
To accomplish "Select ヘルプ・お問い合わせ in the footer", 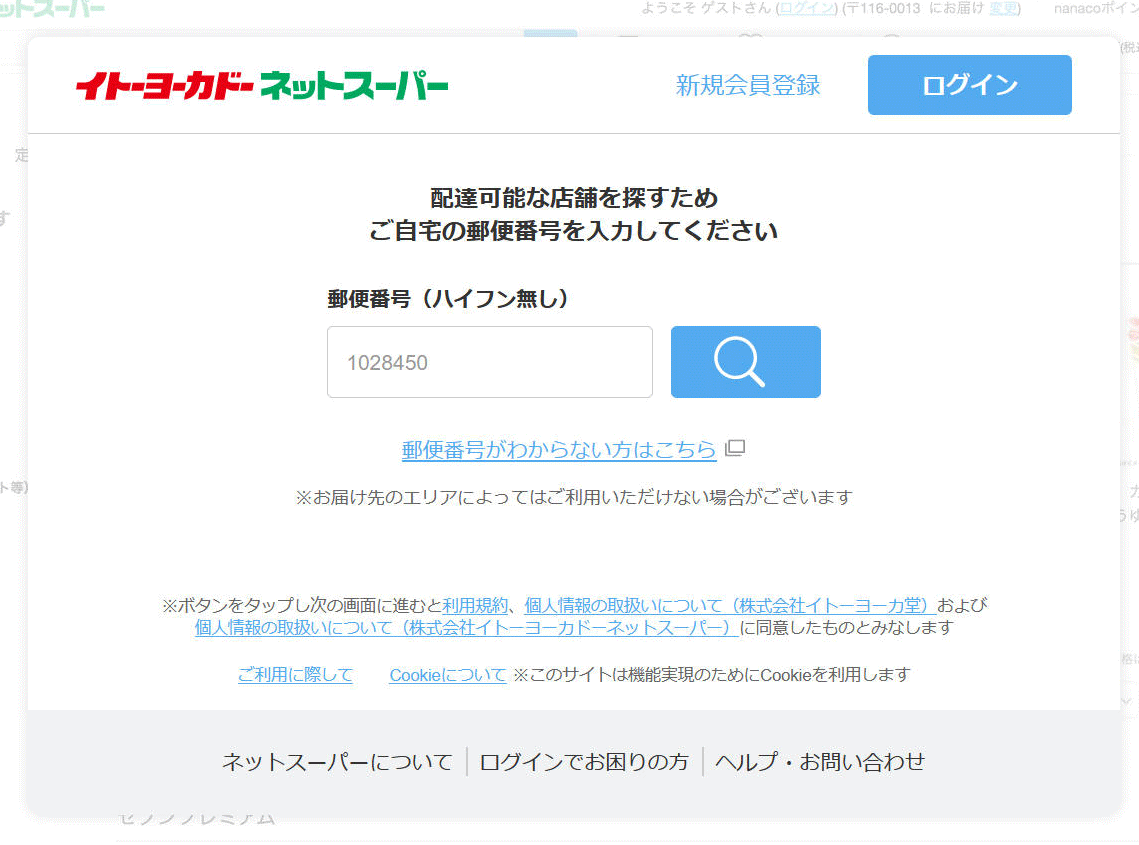I will click(820, 762).
